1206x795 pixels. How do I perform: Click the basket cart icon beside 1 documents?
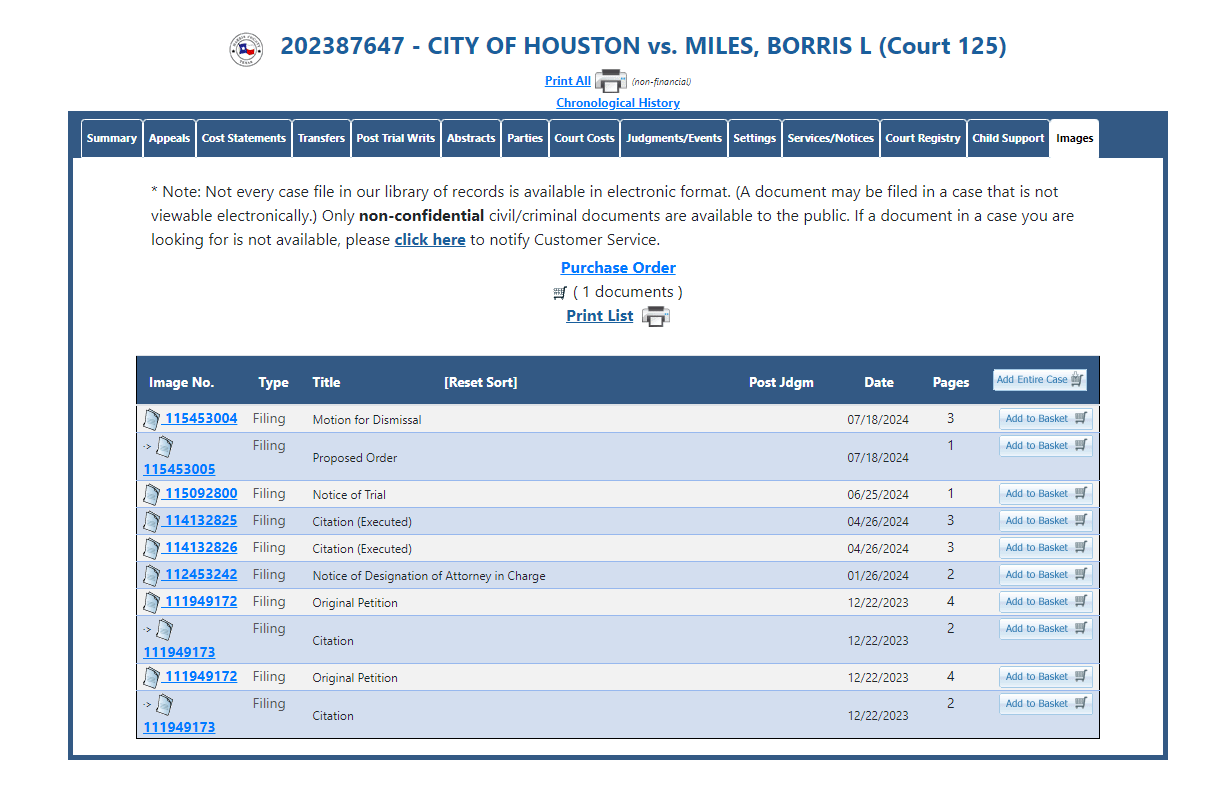pos(560,293)
